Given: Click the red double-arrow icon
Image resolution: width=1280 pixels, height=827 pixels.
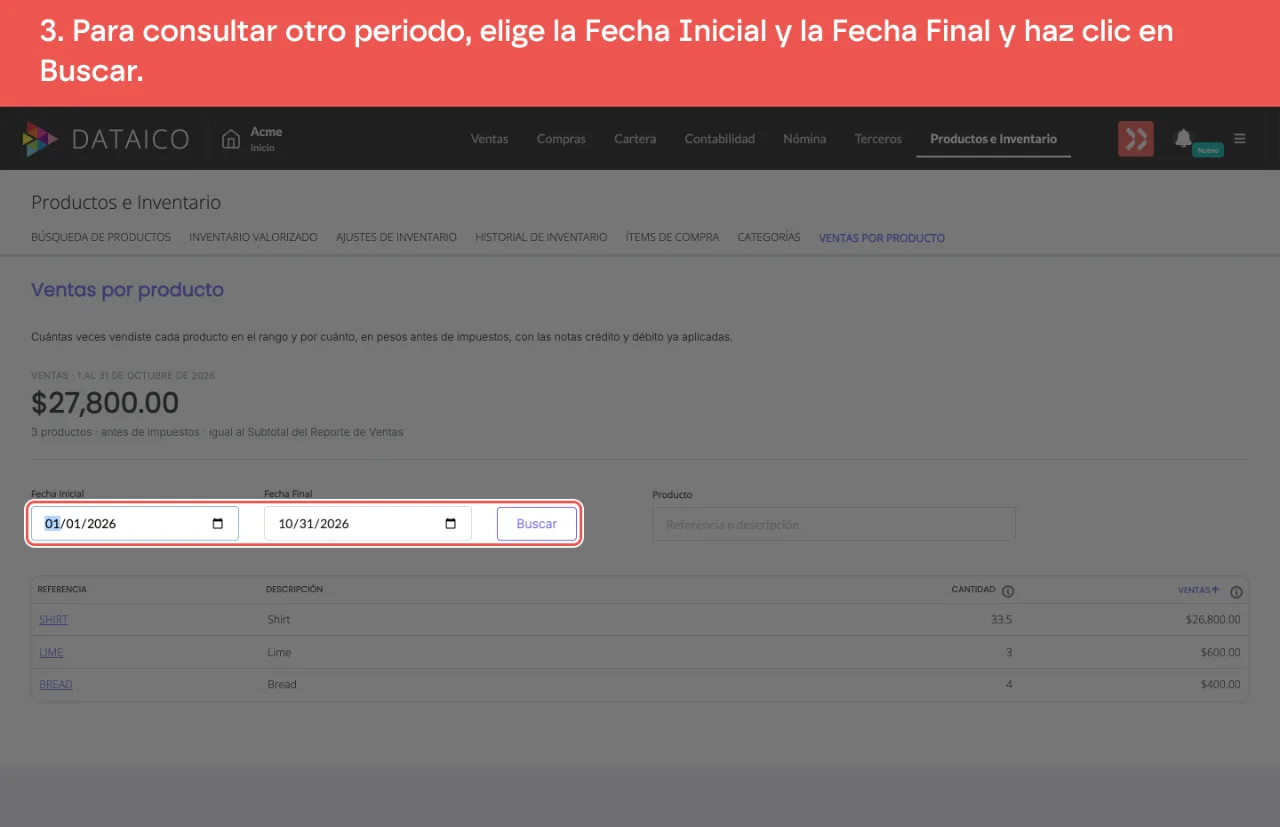Looking at the screenshot, I should [x=1136, y=139].
